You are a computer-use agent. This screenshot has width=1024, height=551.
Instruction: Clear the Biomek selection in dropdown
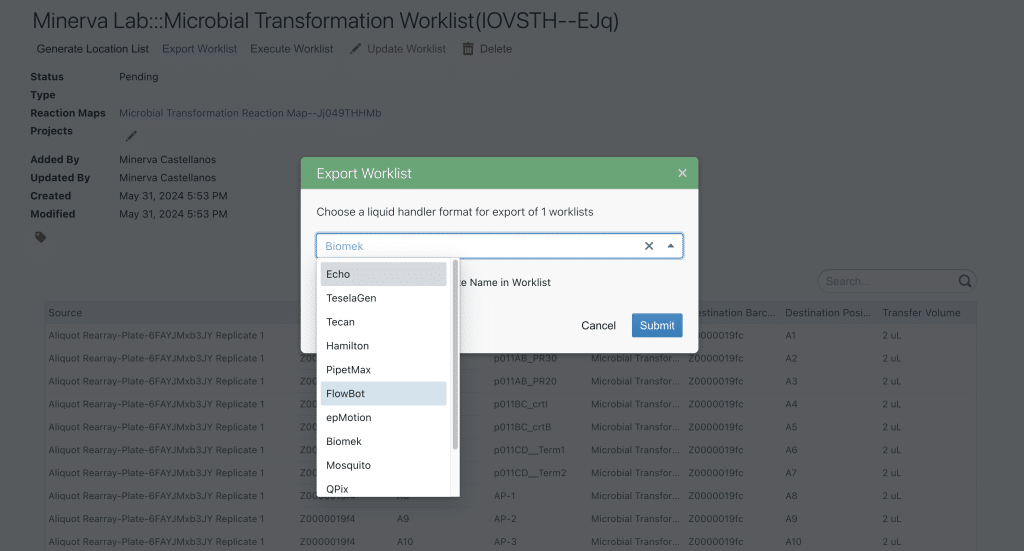click(x=648, y=246)
